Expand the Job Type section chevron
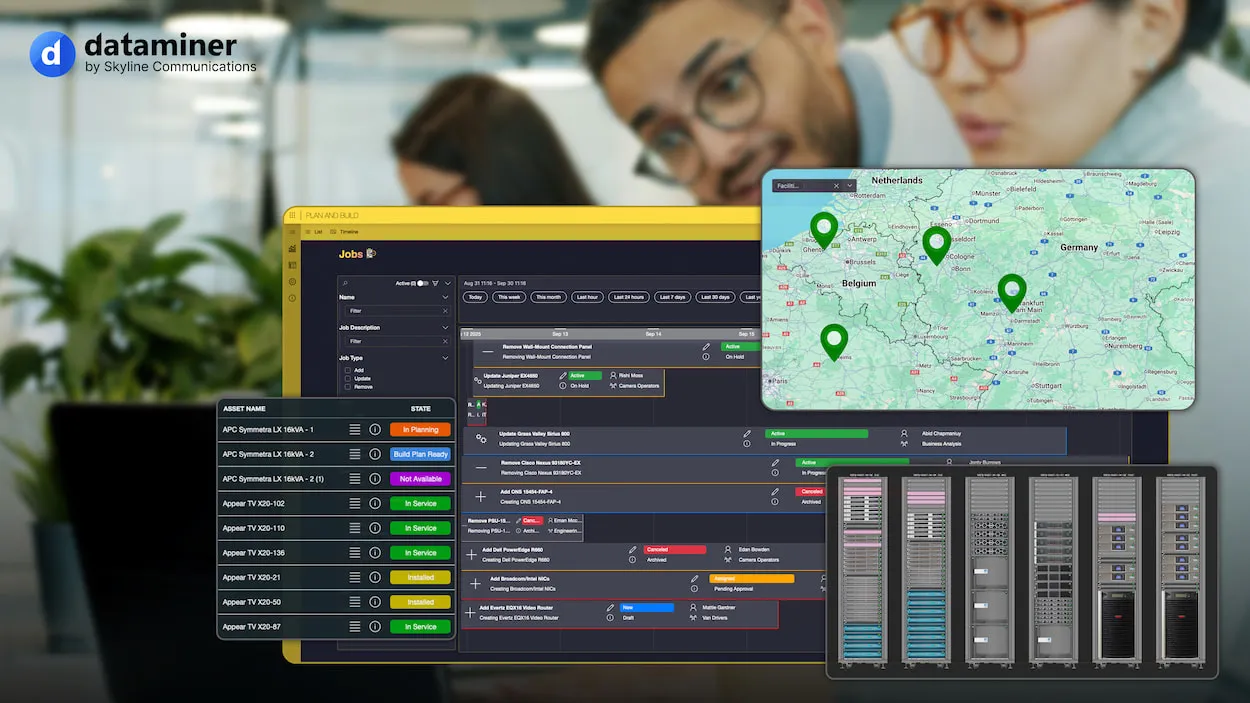This screenshot has width=1250, height=703. [445, 358]
